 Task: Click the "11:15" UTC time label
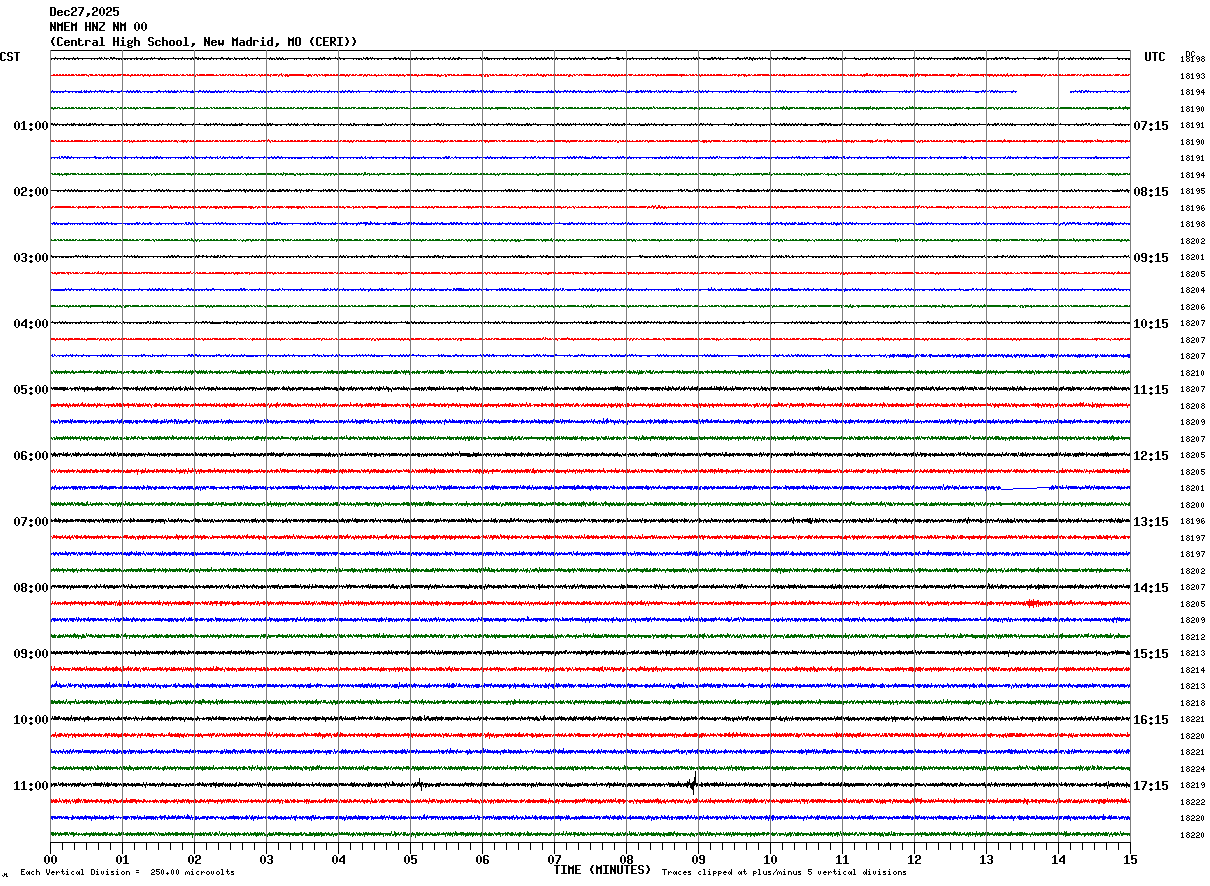point(1152,390)
